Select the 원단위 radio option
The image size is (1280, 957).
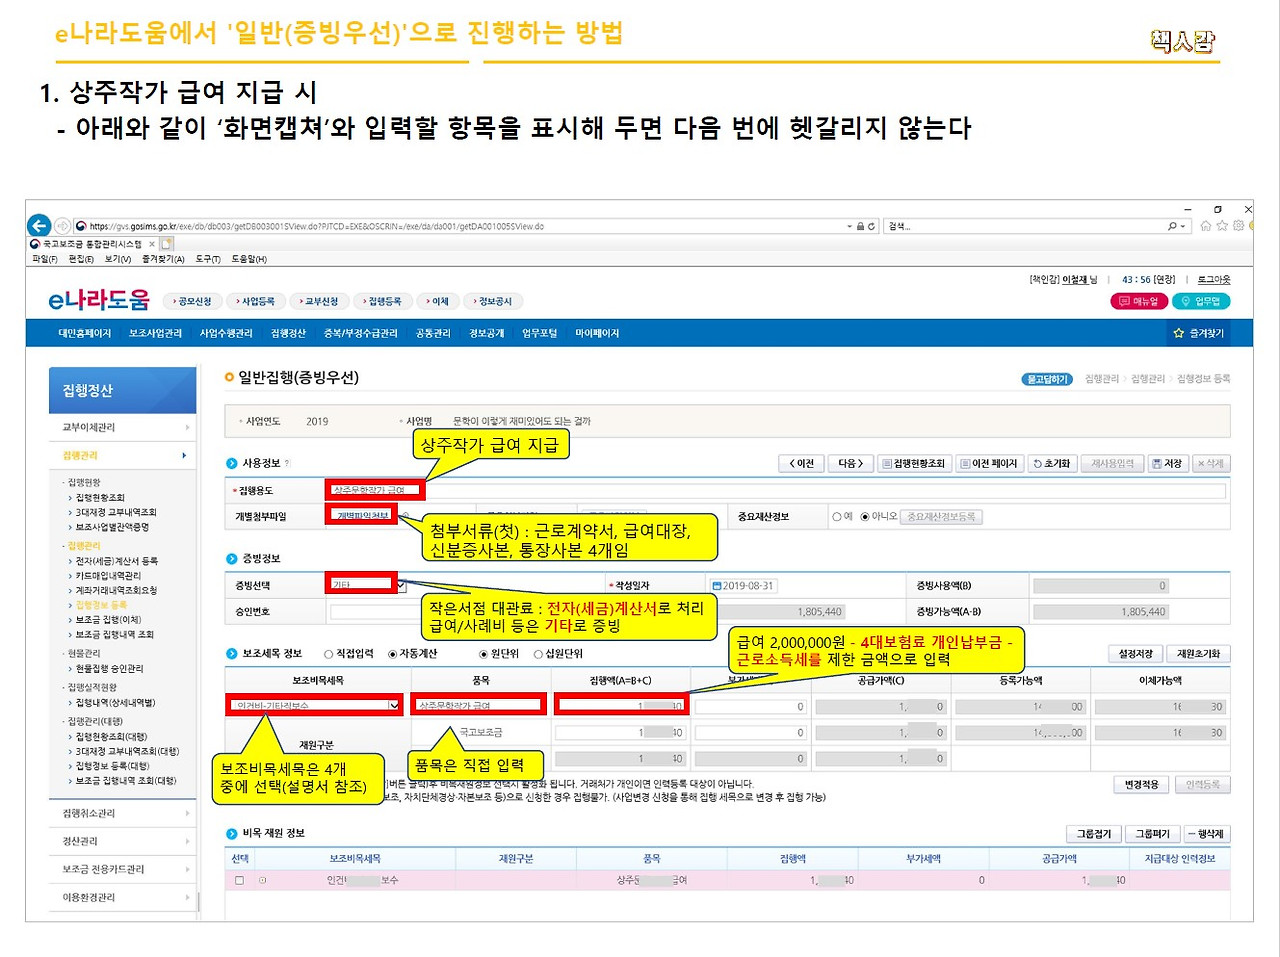pos(484,654)
